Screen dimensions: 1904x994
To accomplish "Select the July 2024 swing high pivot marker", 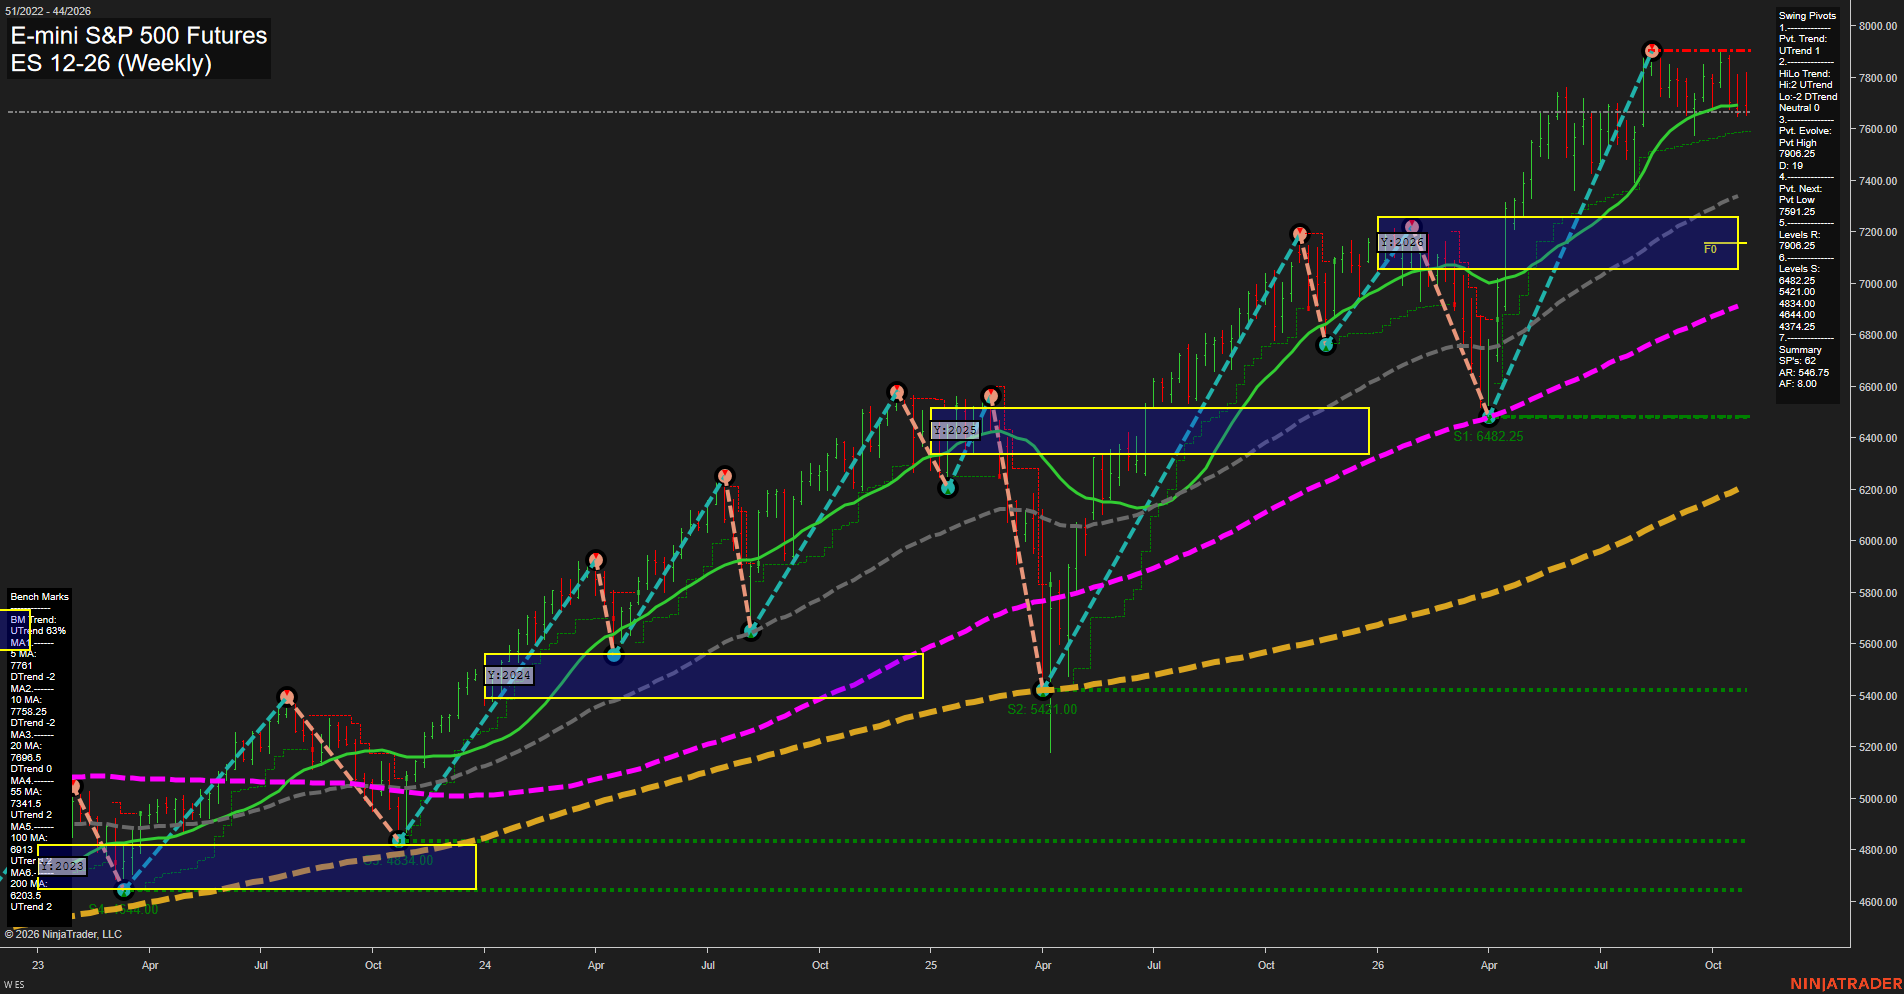I will (725, 476).
